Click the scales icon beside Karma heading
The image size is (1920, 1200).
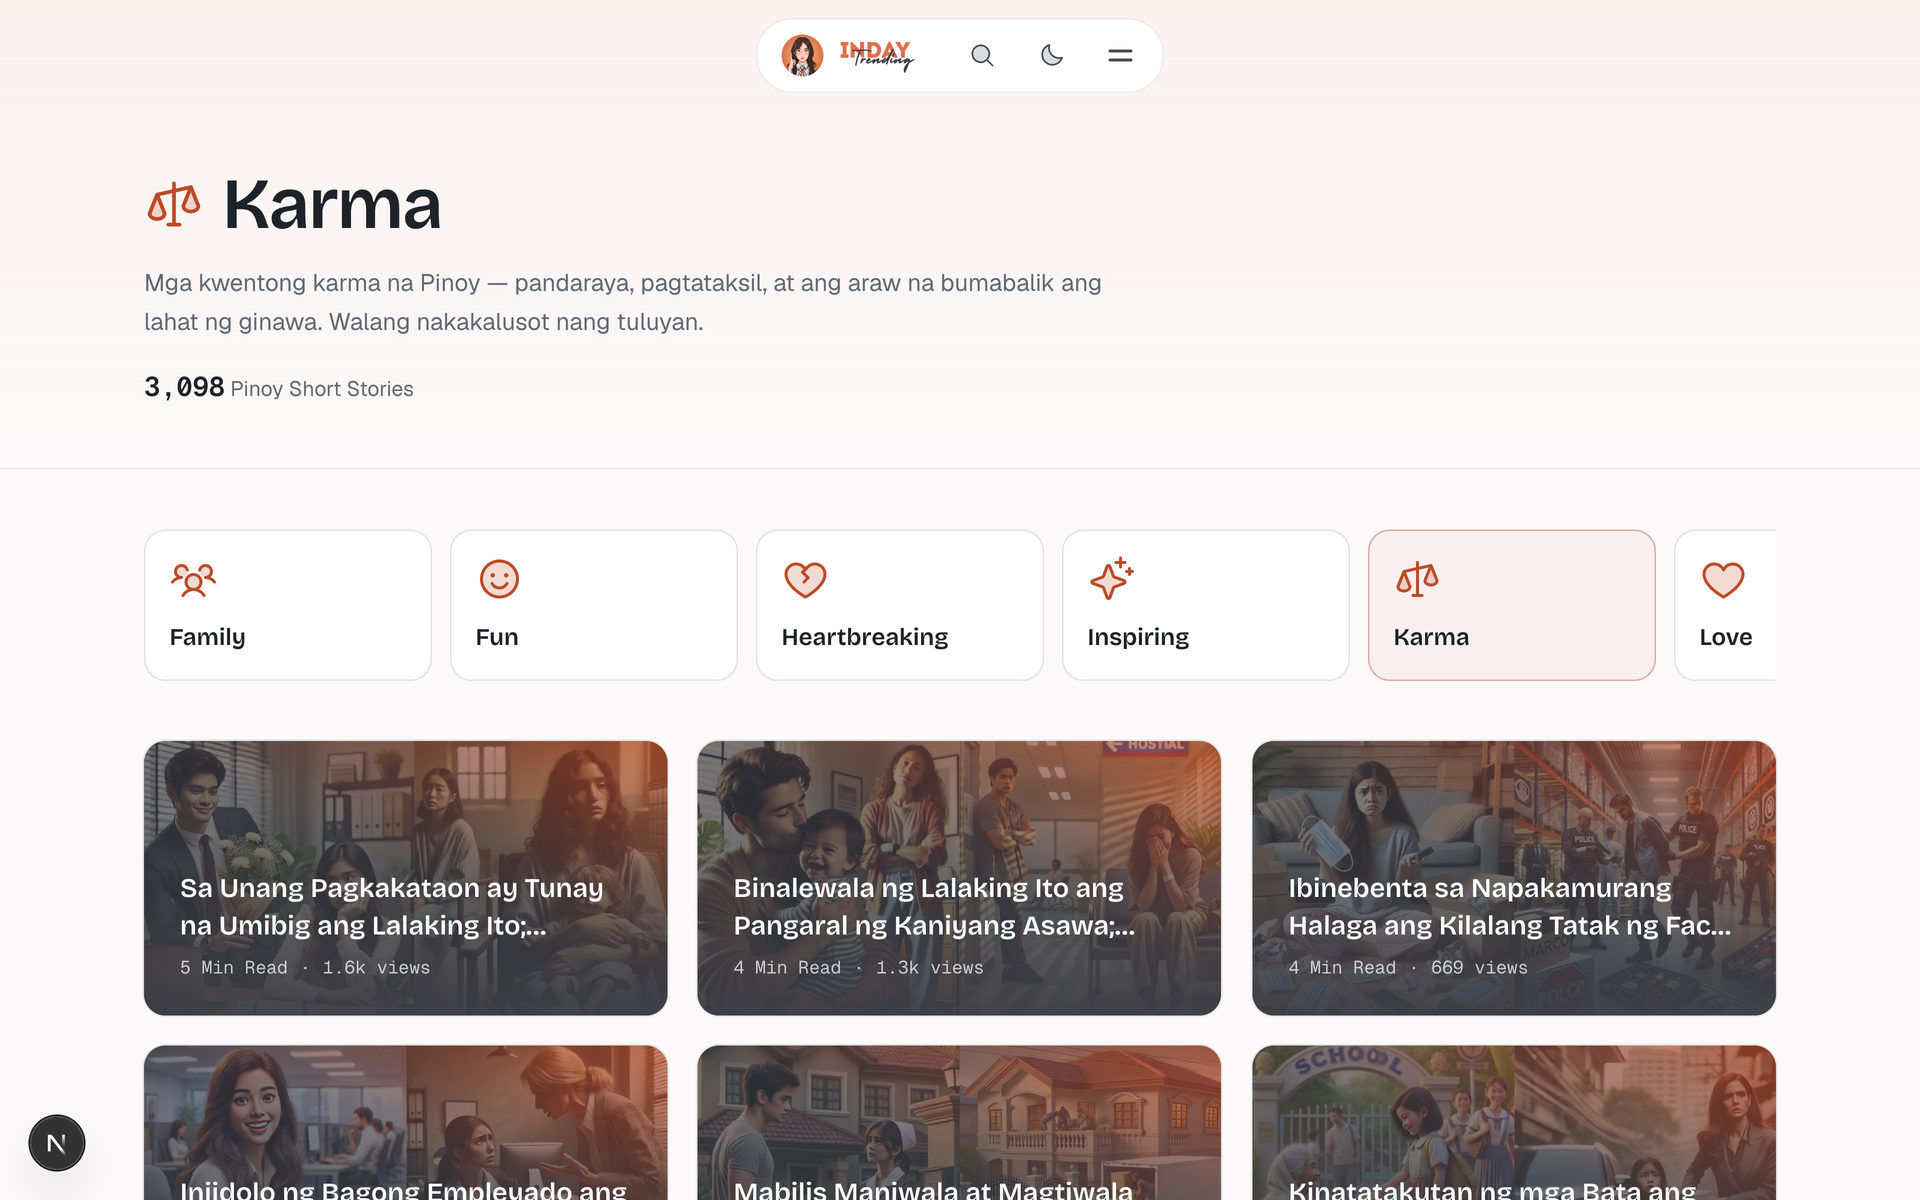tap(174, 205)
